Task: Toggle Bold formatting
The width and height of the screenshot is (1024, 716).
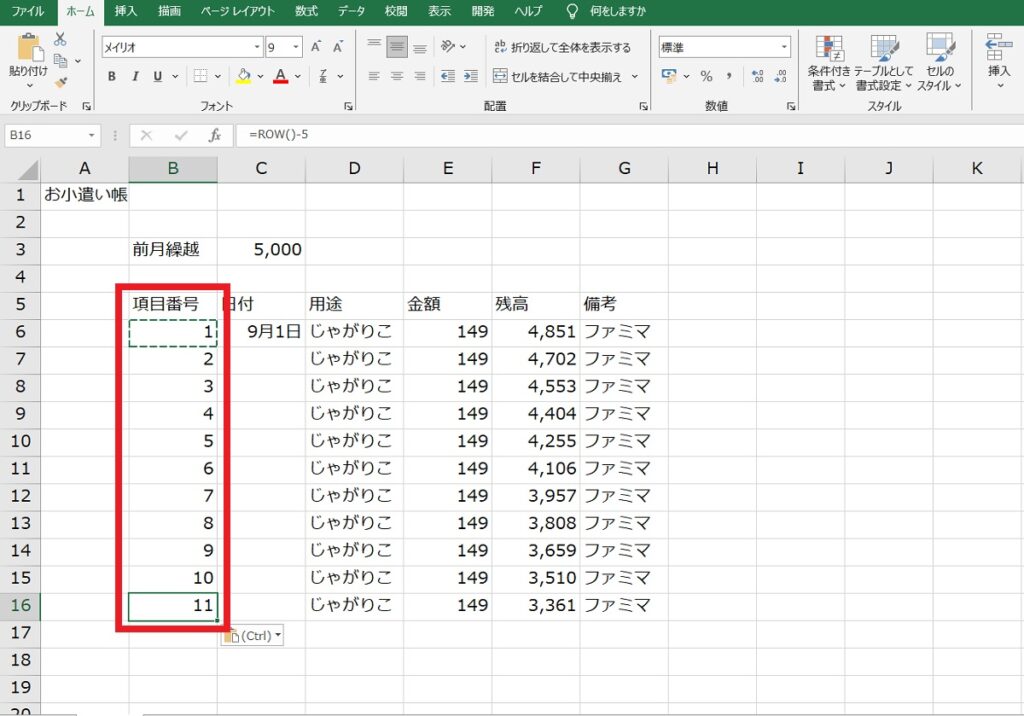Action: point(112,76)
